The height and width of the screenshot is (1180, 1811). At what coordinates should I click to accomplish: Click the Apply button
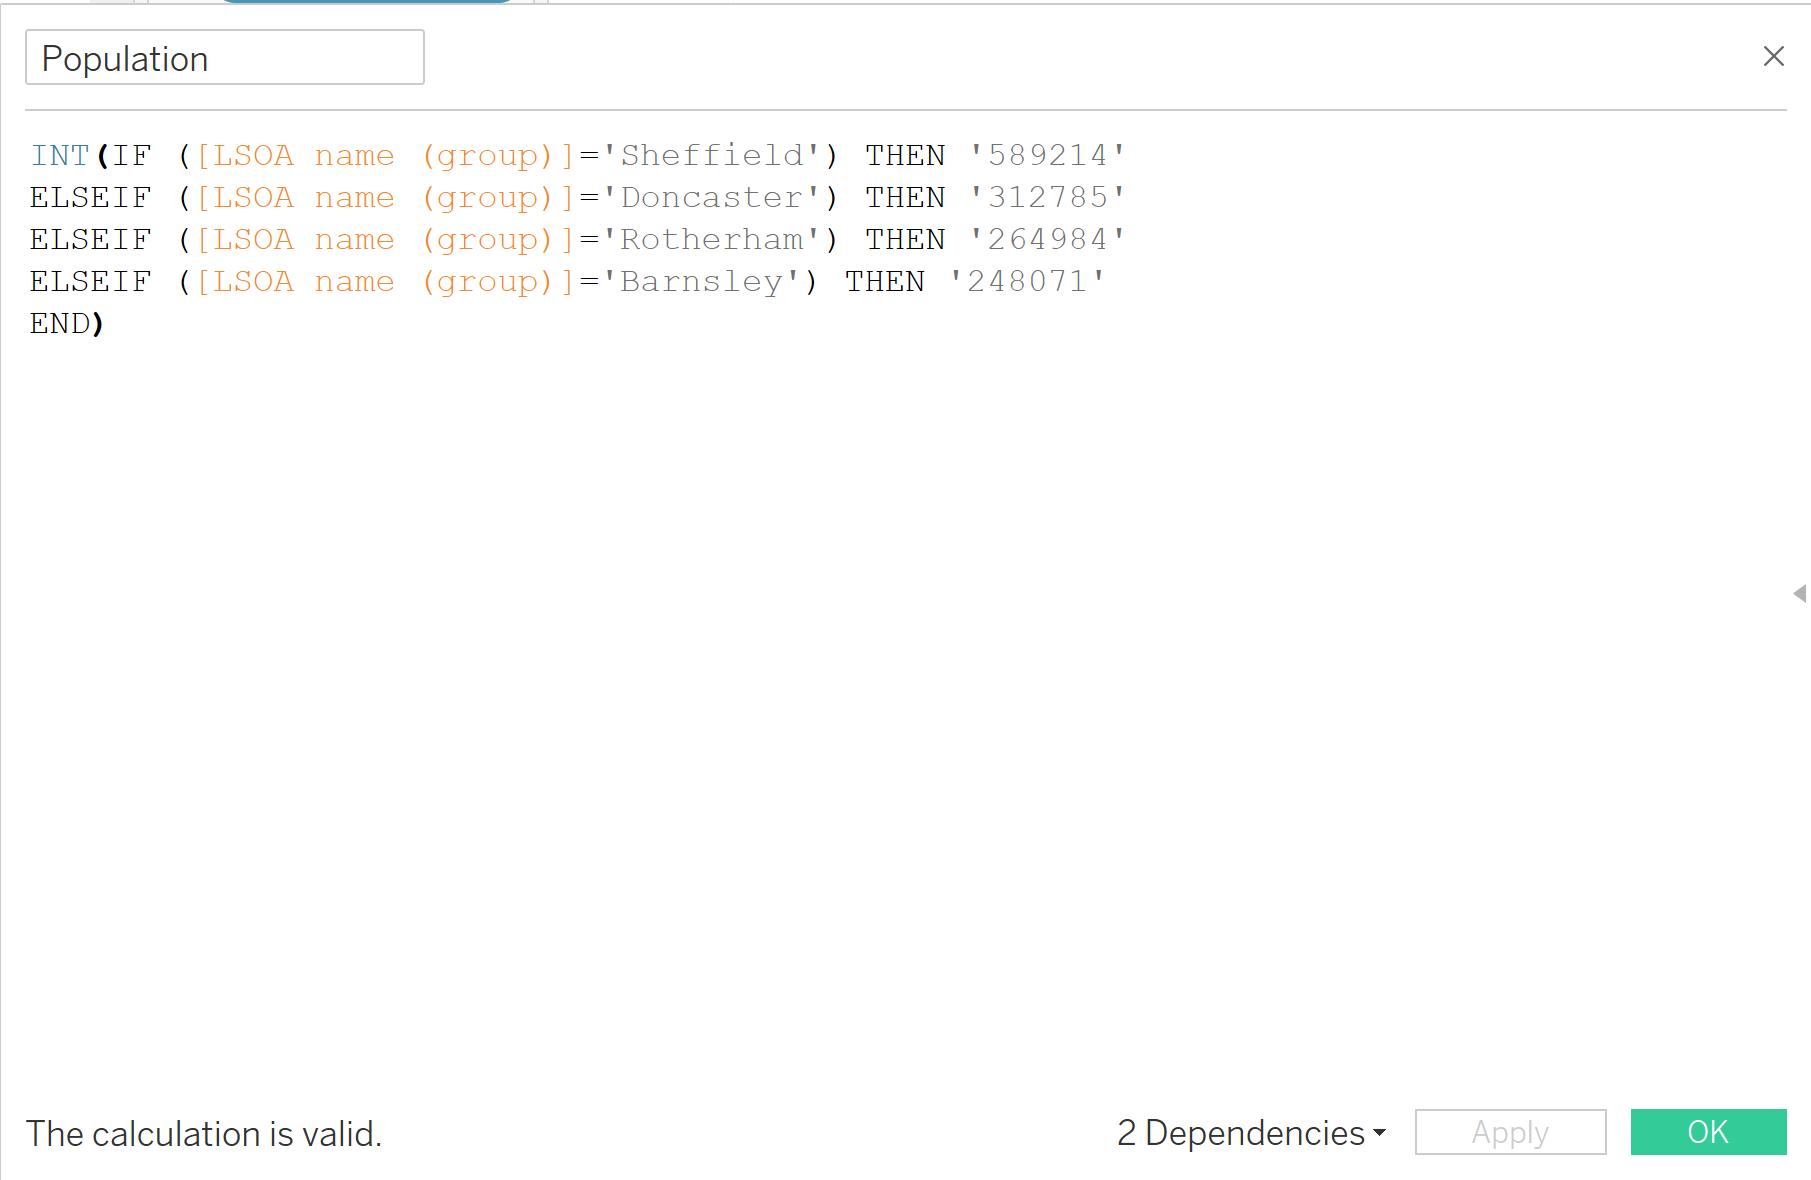pos(1510,1132)
